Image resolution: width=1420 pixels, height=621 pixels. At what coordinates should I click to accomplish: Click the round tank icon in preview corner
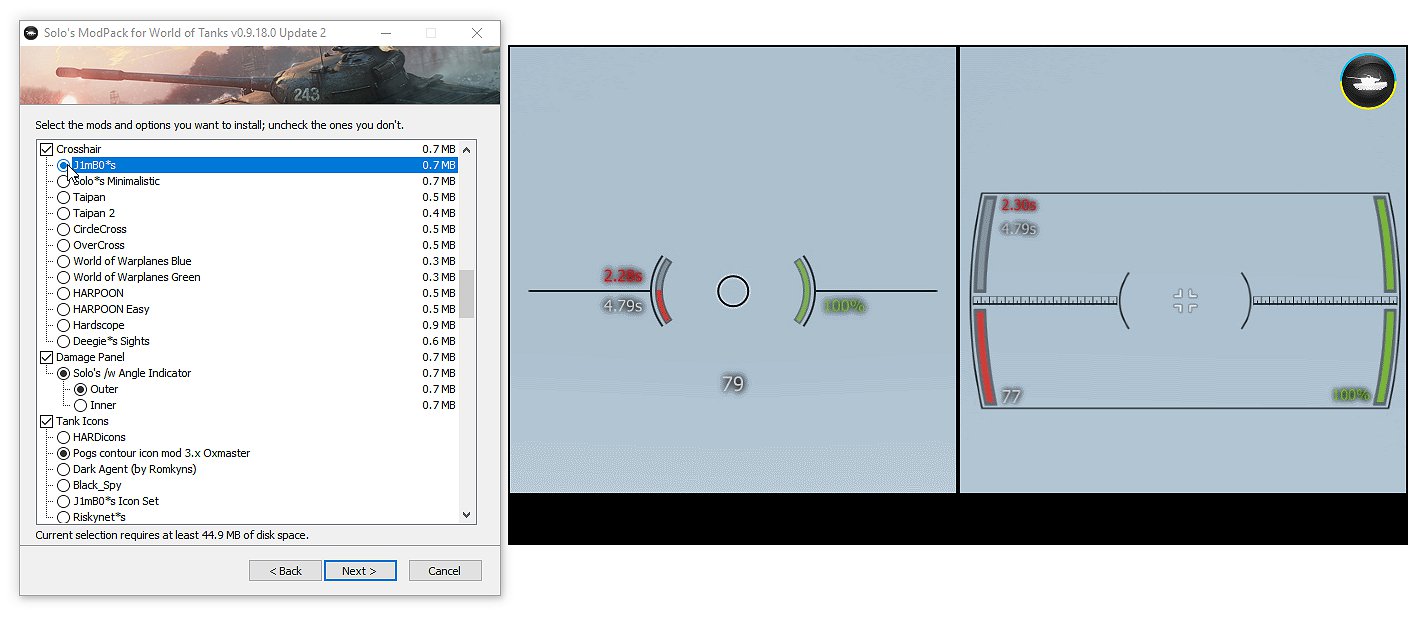pyautogui.click(x=1367, y=81)
